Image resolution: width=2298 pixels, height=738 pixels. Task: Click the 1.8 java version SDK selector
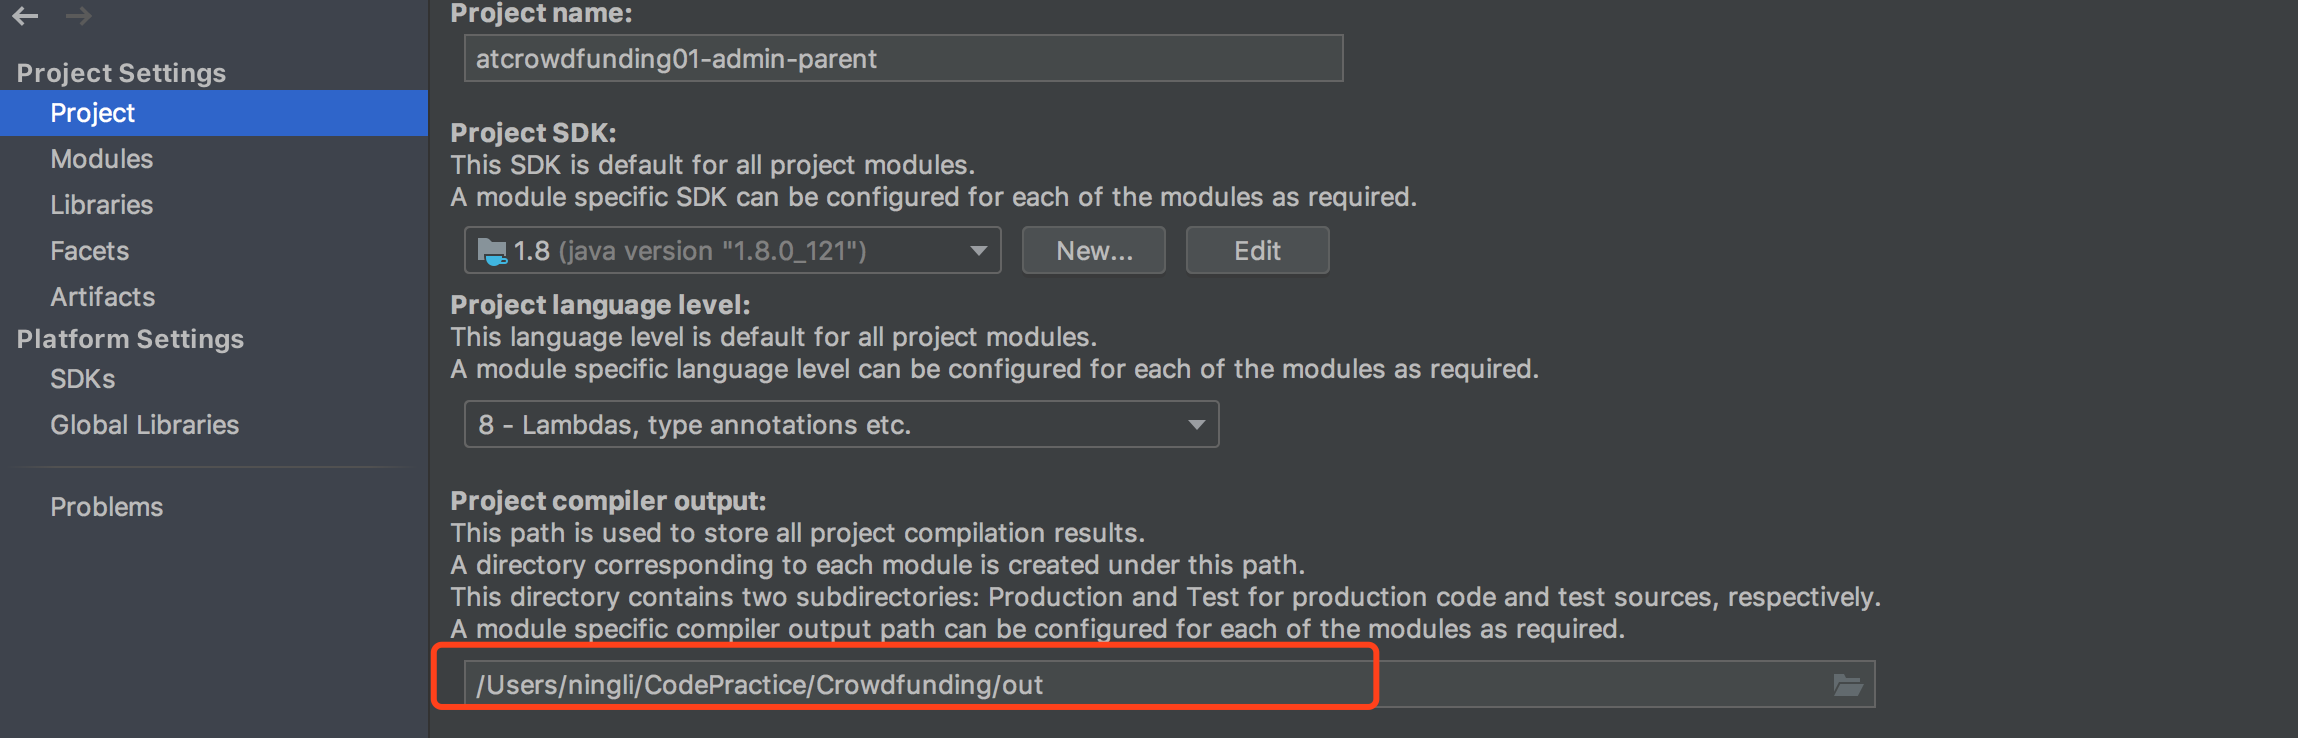pyautogui.click(x=732, y=250)
